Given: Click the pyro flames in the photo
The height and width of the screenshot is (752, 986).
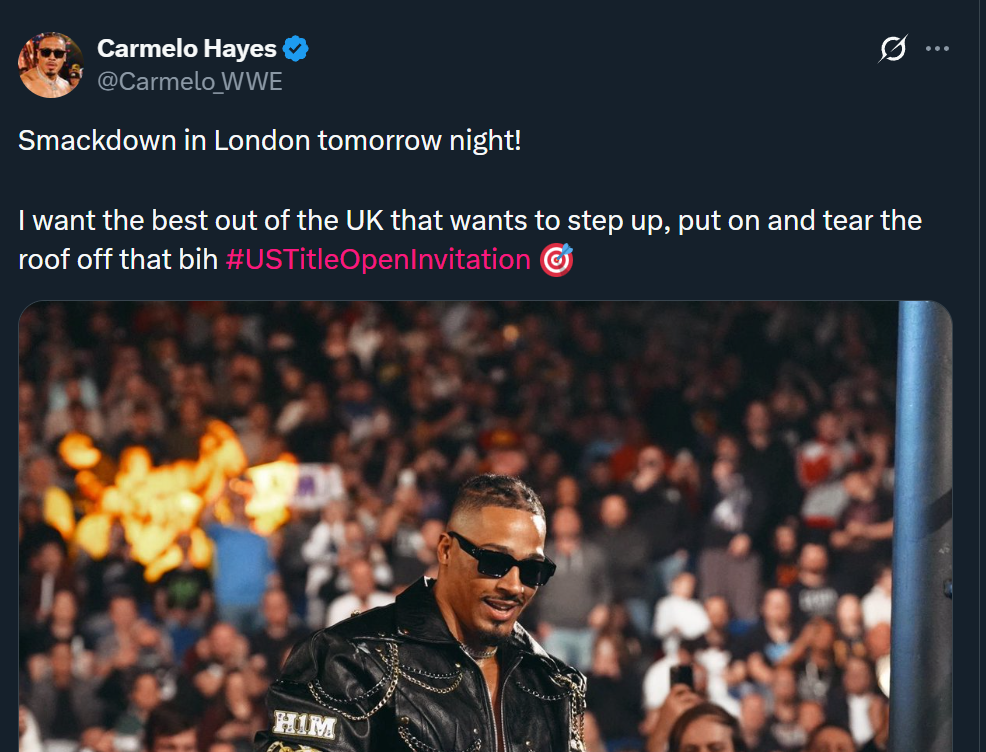Looking at the screenshot, I should tap(170, 497).
